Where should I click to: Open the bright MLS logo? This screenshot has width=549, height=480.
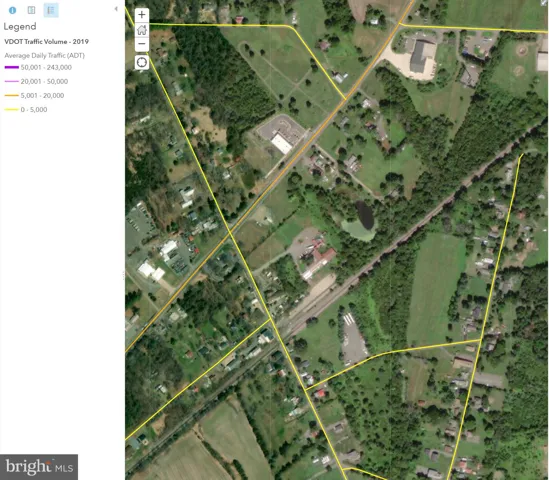(39, 467)
